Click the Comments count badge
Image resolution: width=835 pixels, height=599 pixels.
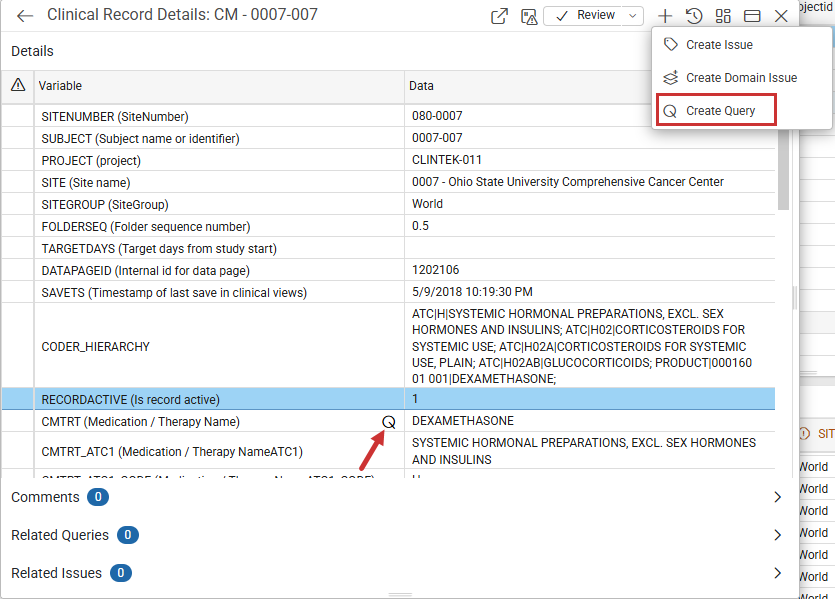(x=98, y=497)
